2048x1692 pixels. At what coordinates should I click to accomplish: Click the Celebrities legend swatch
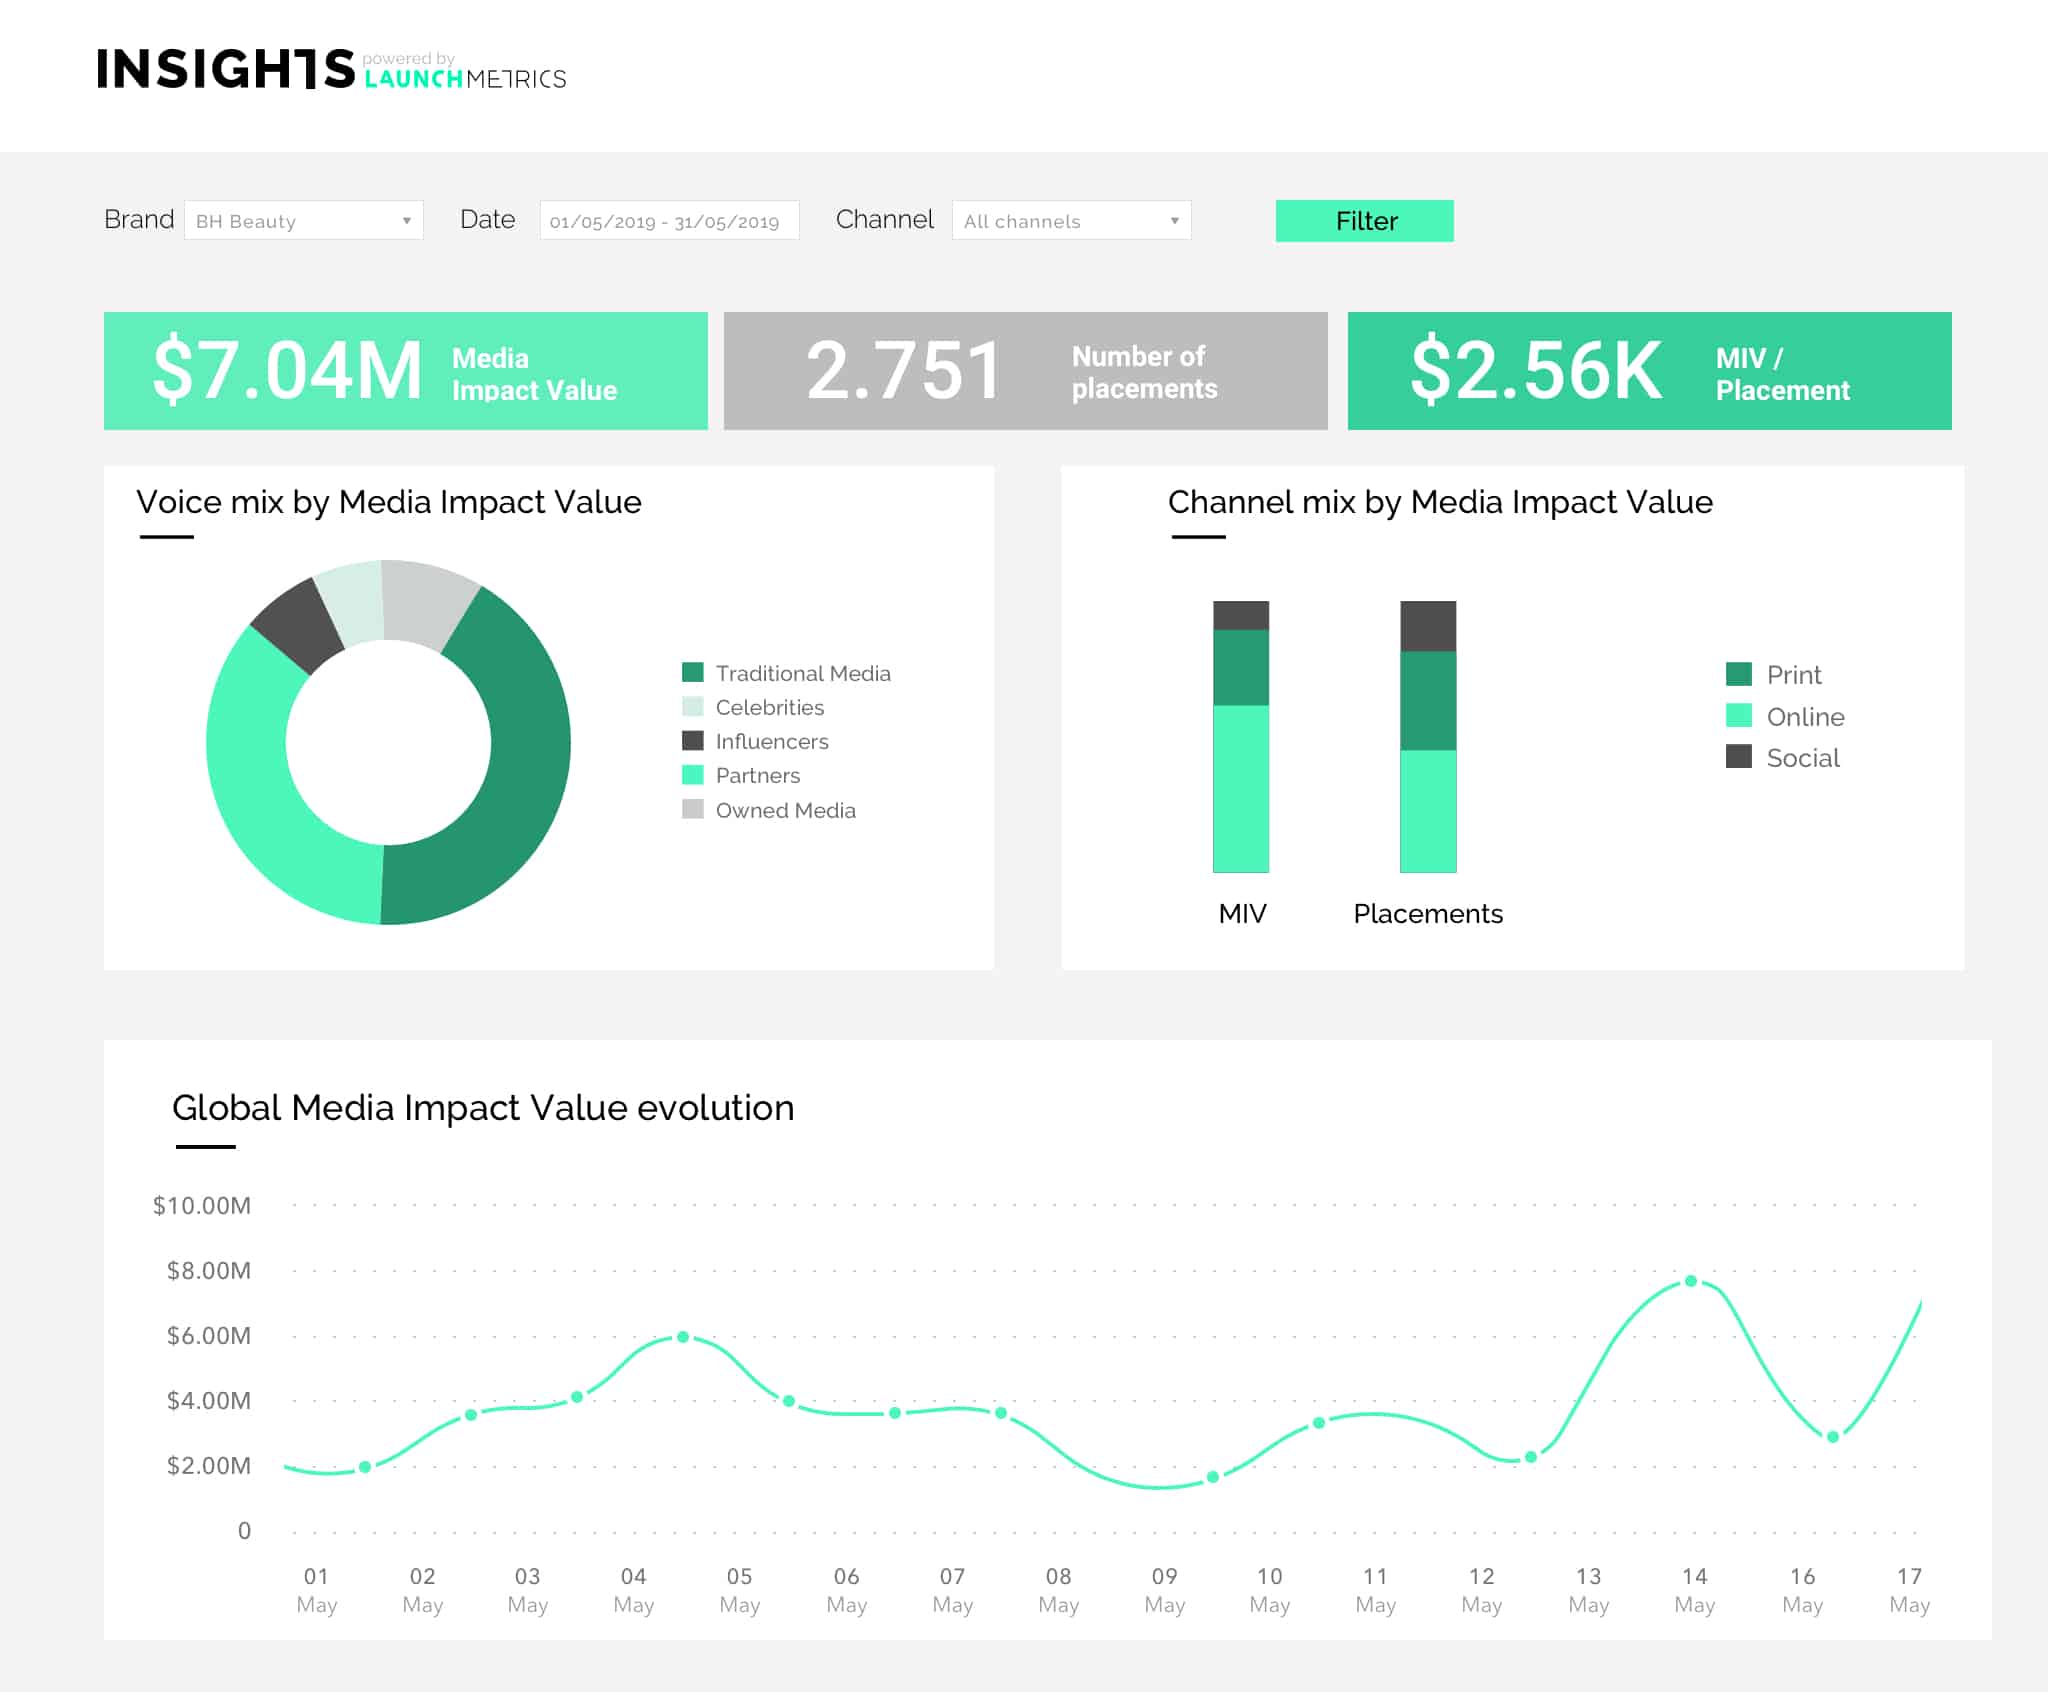(694, 707)
